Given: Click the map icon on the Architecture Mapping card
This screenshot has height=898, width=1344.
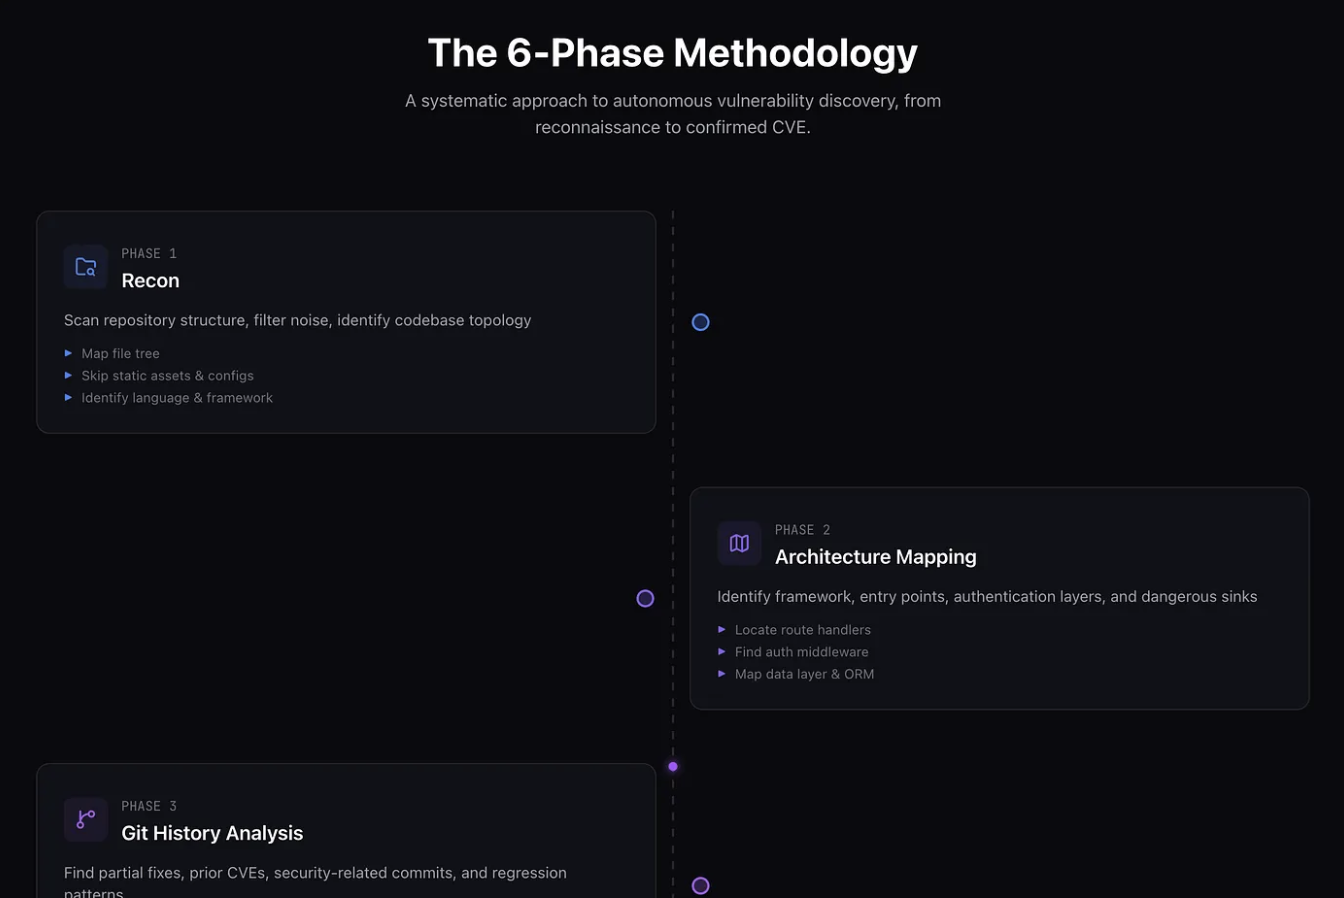Looking at the screenshot, I should tap(739, 543).
